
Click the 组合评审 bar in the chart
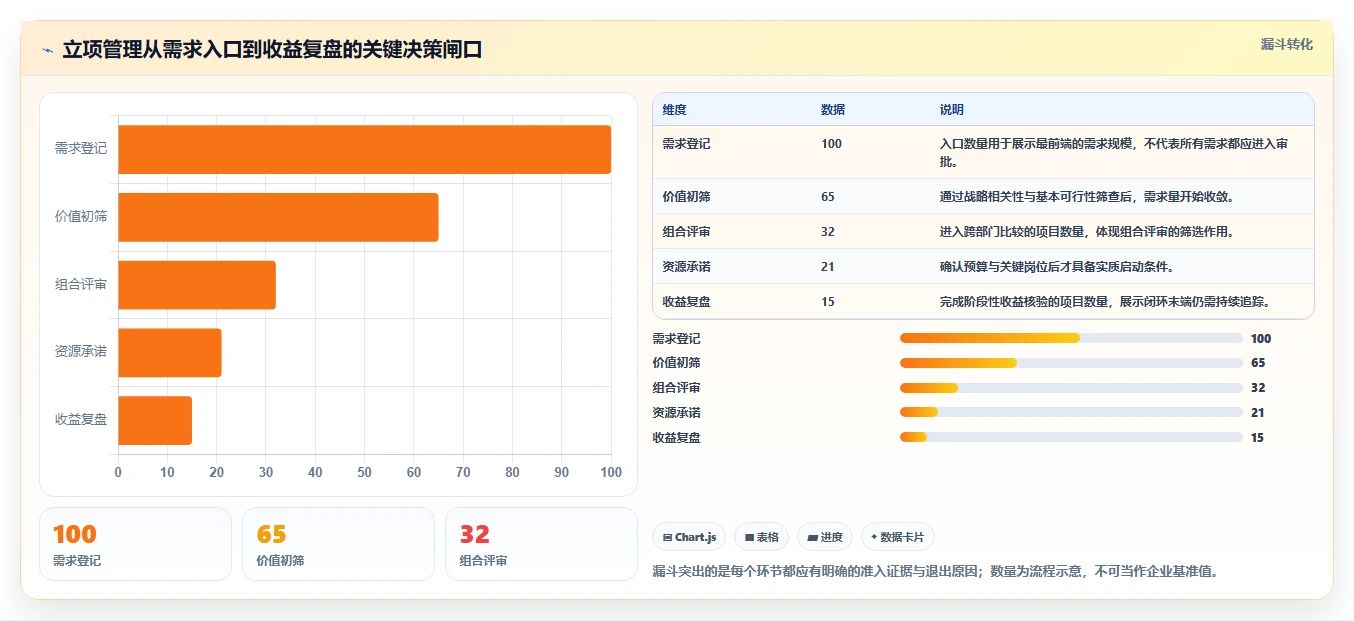197,285
